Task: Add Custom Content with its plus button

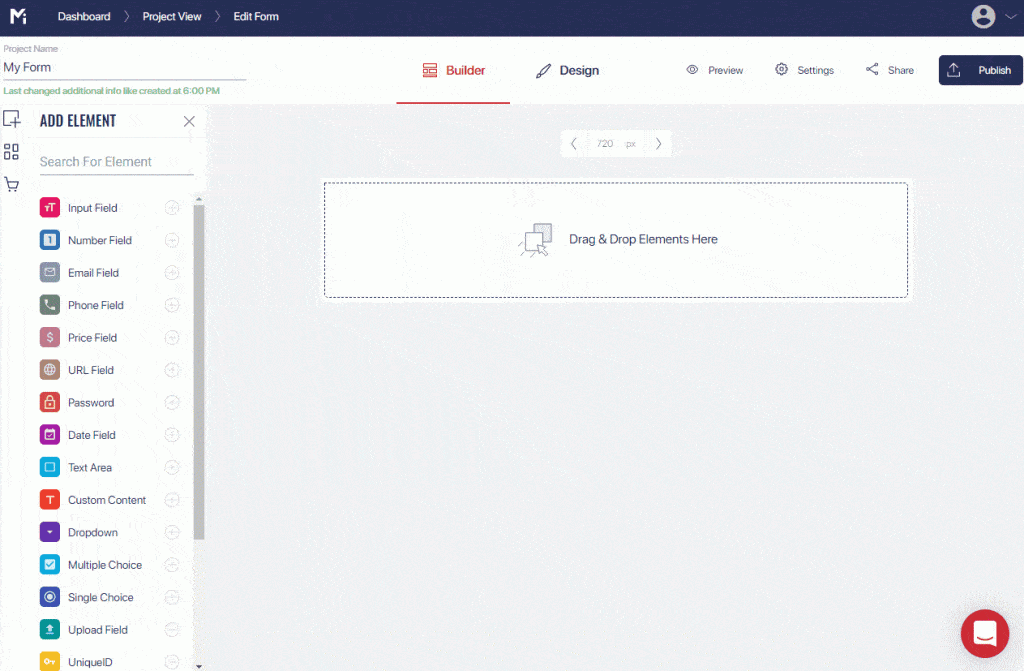Action: [x=172, y=500]
